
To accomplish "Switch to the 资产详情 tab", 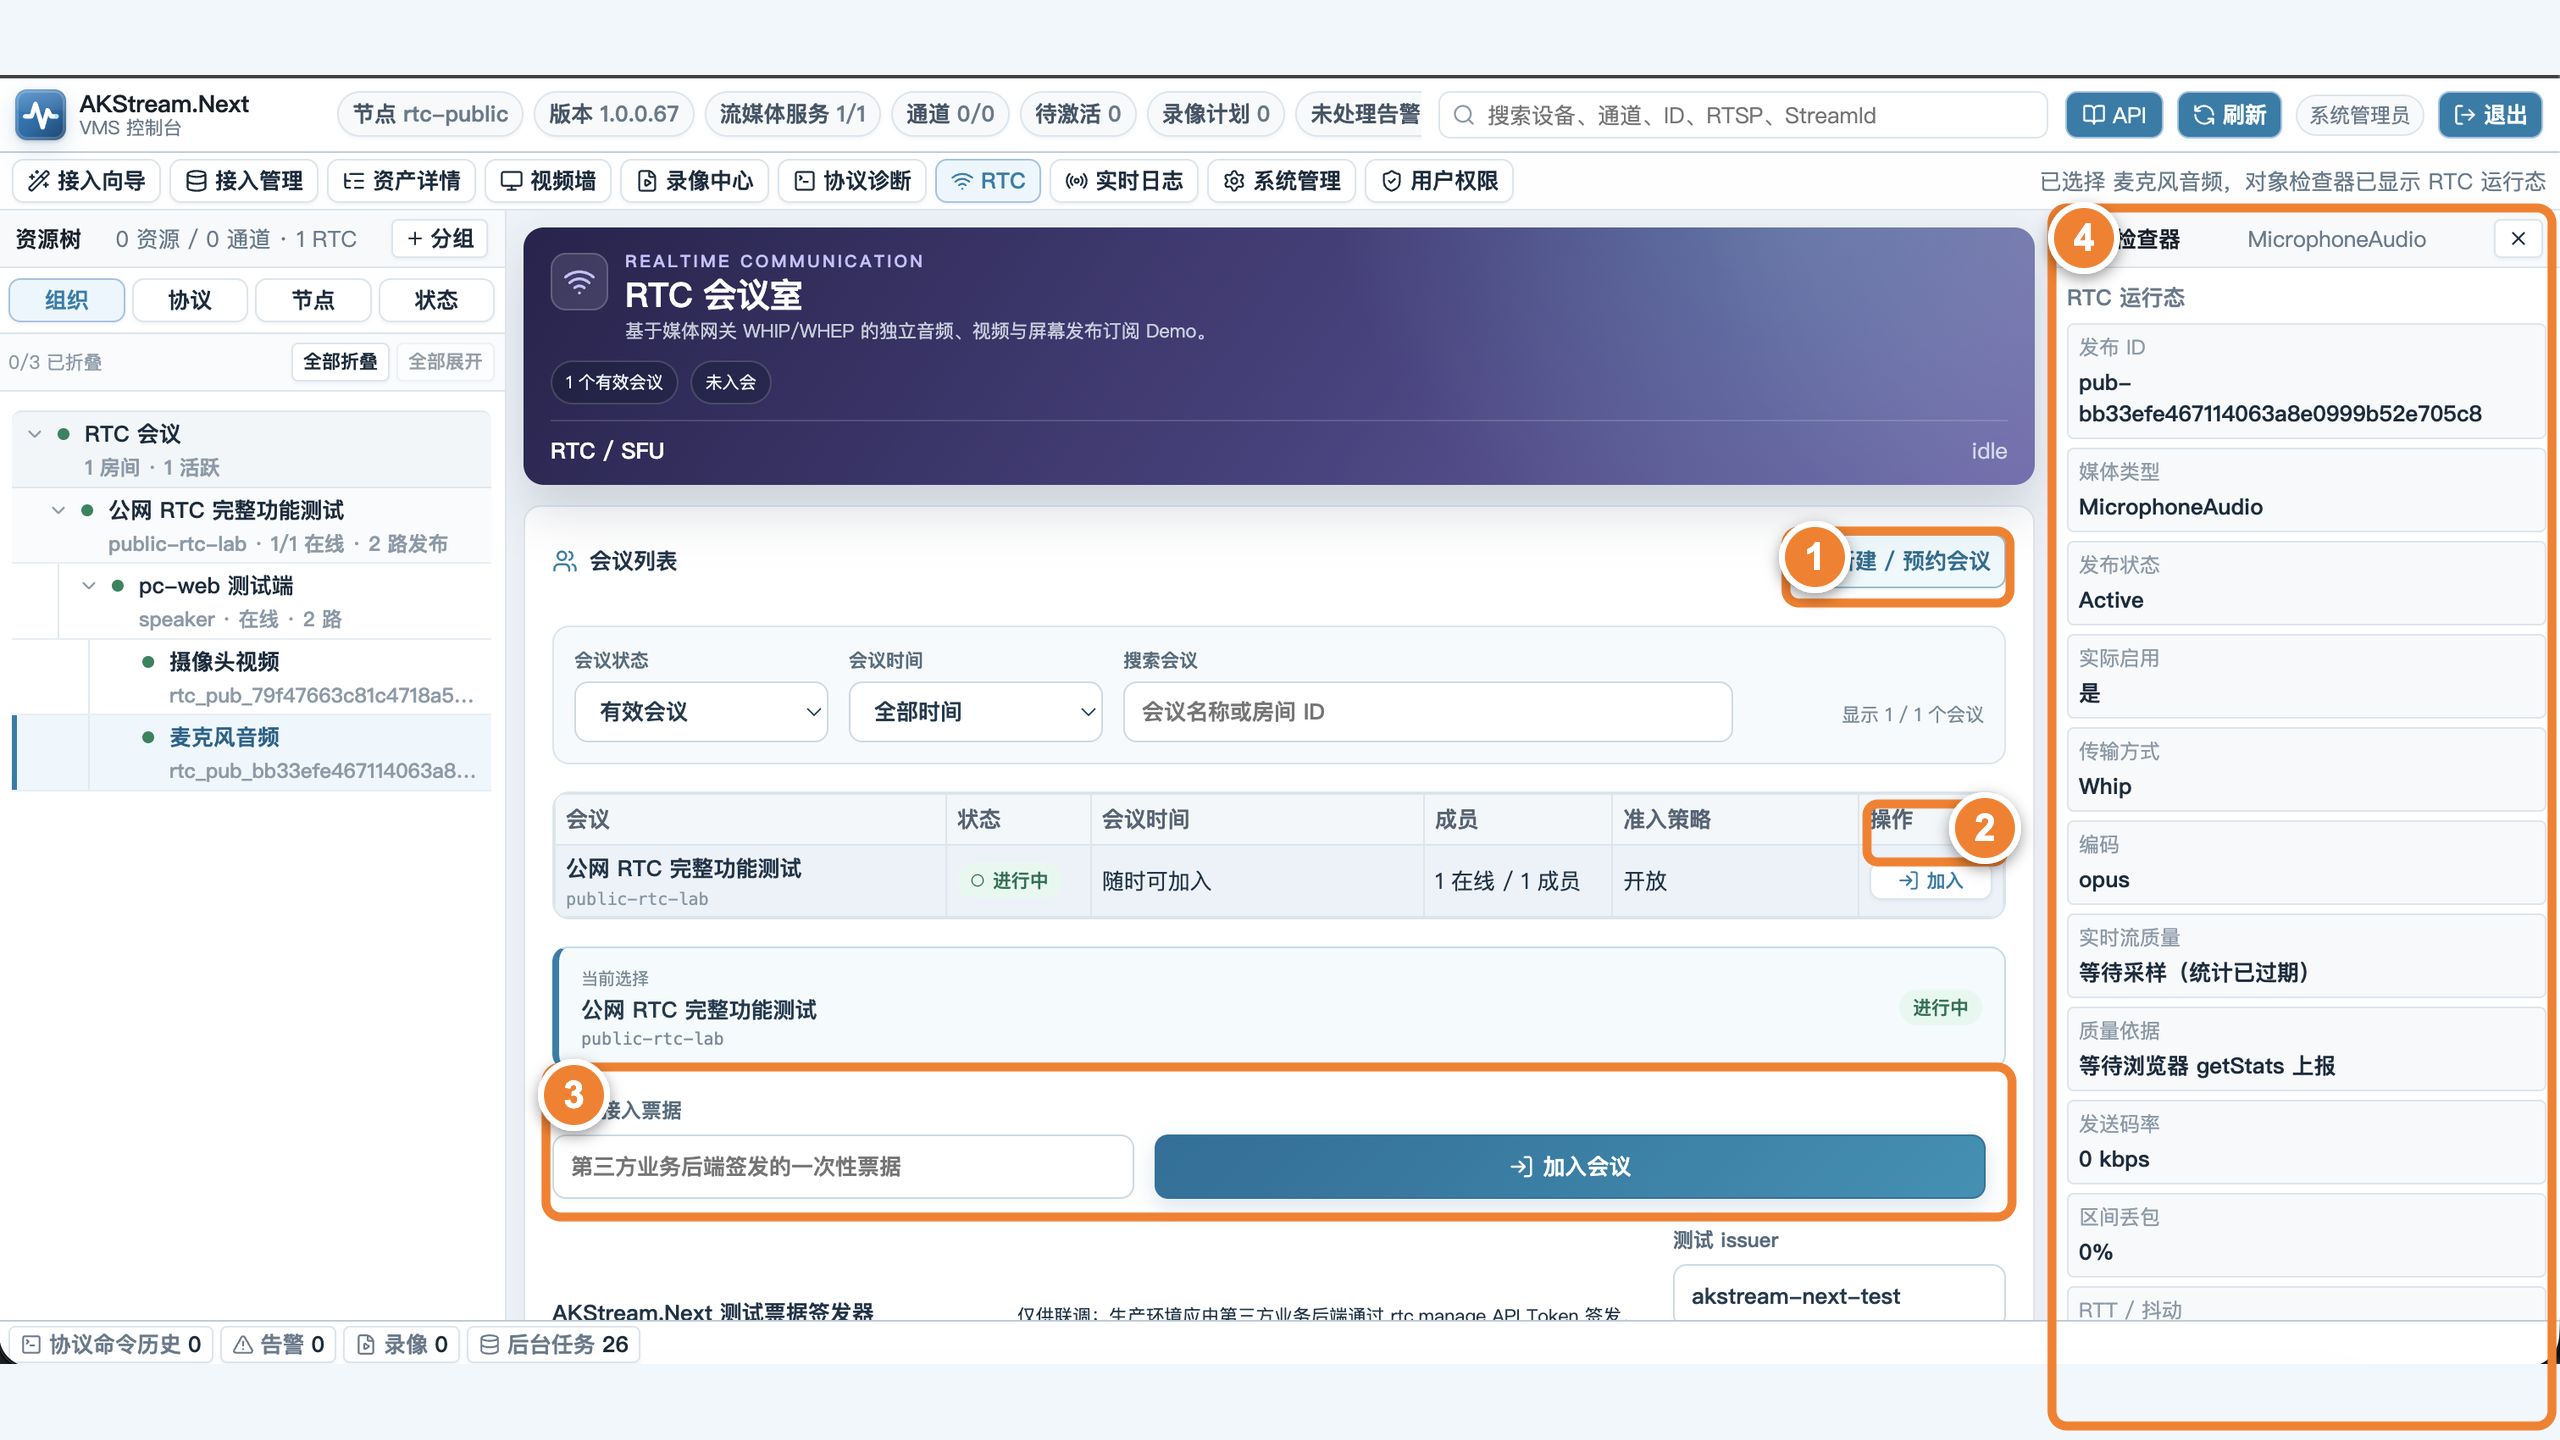I will coord(401,181).
